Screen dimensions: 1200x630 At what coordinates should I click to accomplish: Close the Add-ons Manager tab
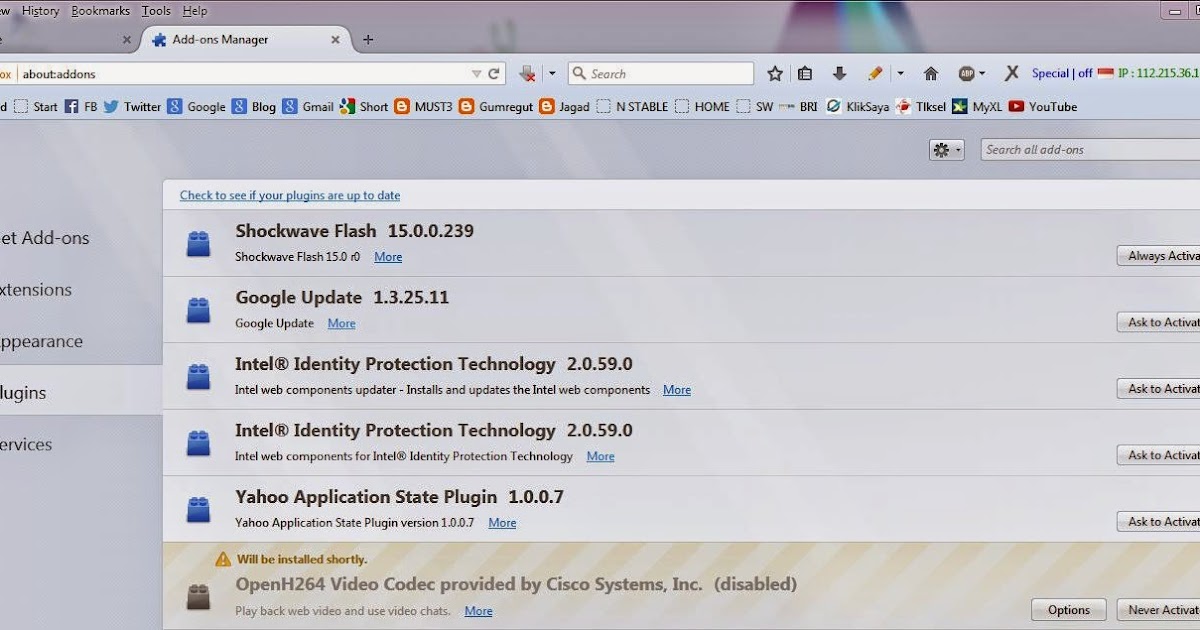click(336, 40)
